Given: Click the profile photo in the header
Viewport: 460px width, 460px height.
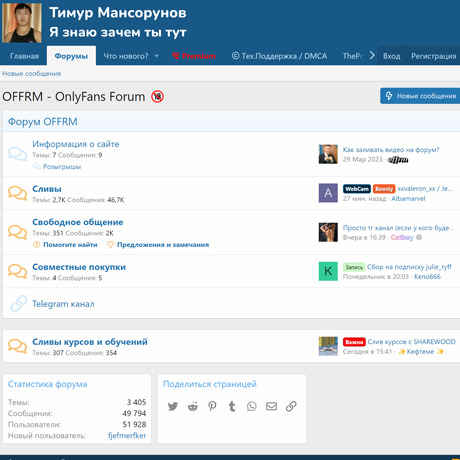Looking at the screenshot, I should [x=22, y=23].
